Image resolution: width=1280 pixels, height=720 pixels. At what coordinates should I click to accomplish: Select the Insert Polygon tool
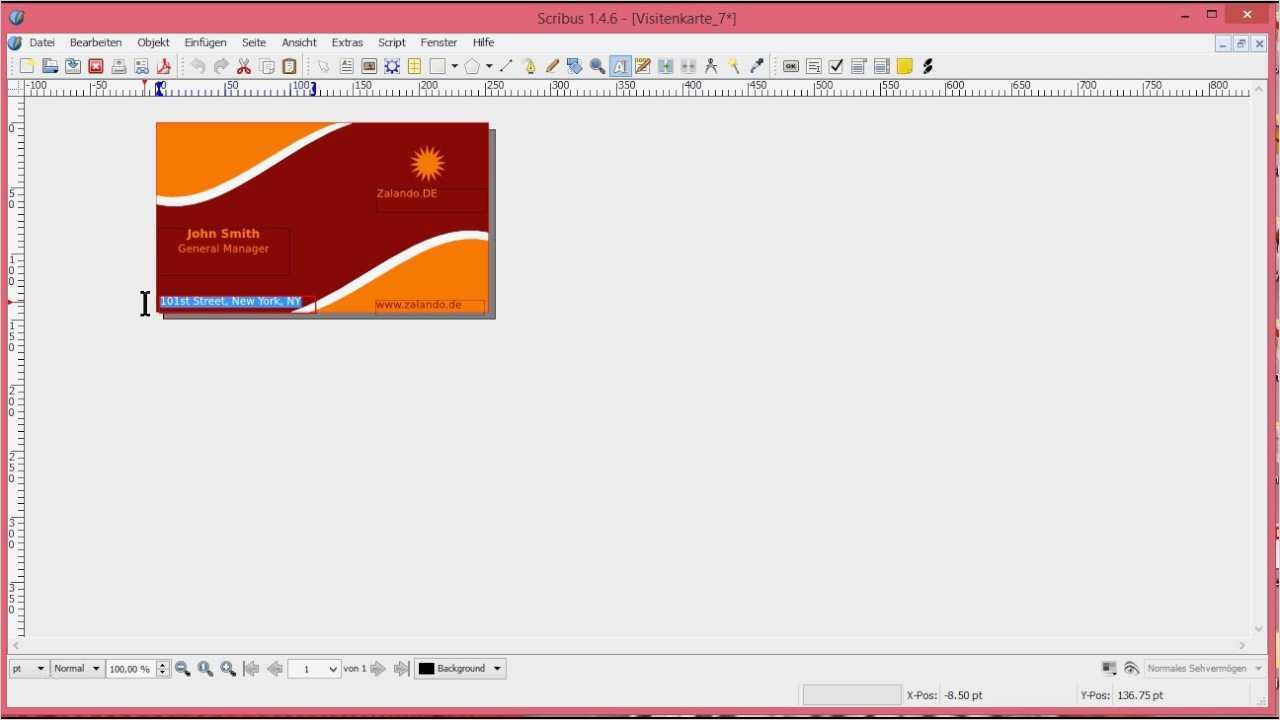point(472,66)
